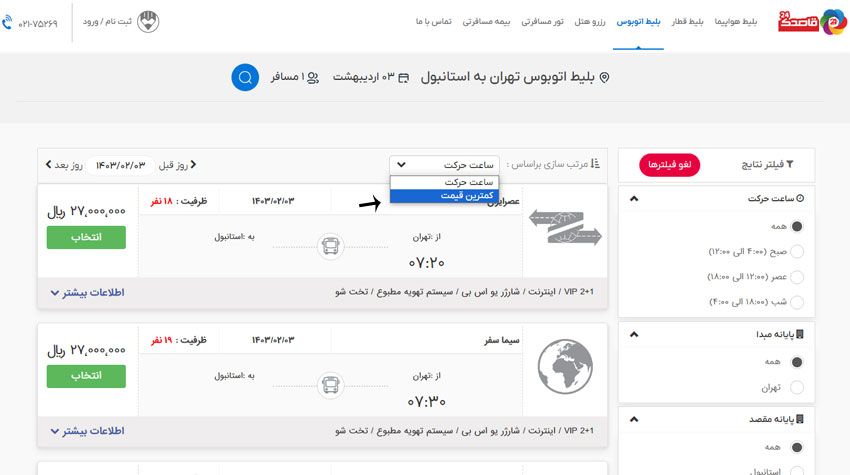Choose ساعت حرکت option in sort list
Screen dimensions: 850x475
[x=444, y=182]
